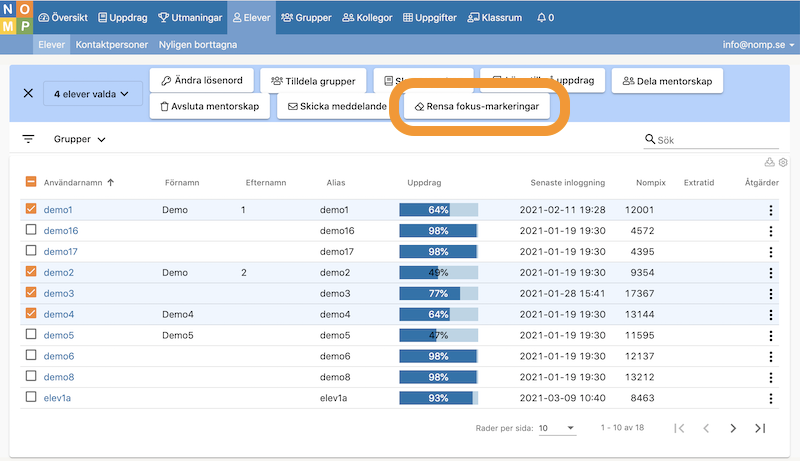Image resolution: width=800 pixels, height=461 pixels.
Task: Uncheck the demo3 row checkbox
Action: coord(31,292)
